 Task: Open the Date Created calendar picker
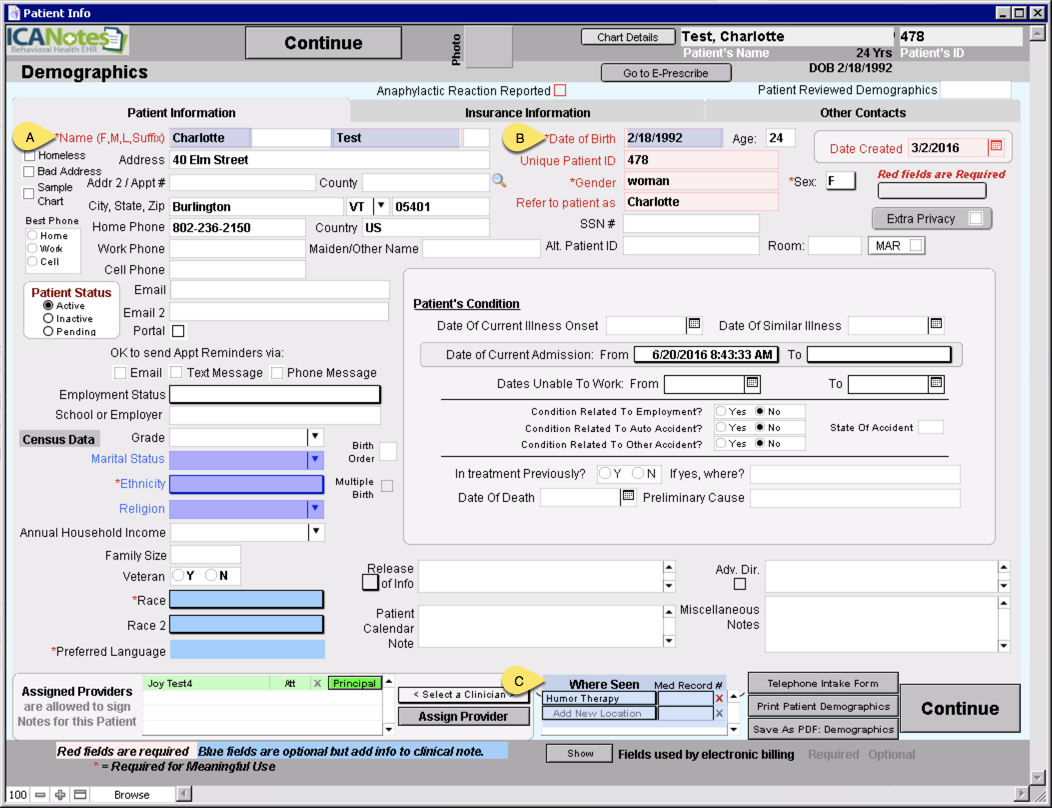point(995,147)
